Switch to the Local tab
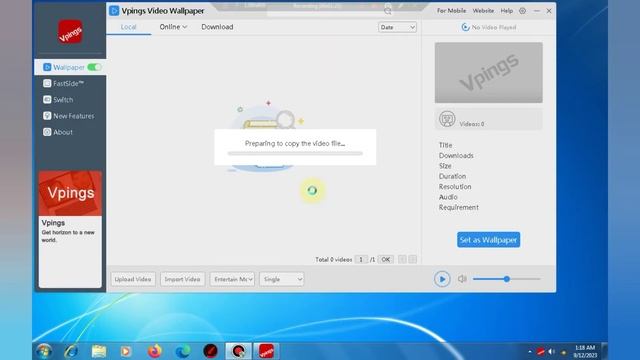 (x=128, y=27)
